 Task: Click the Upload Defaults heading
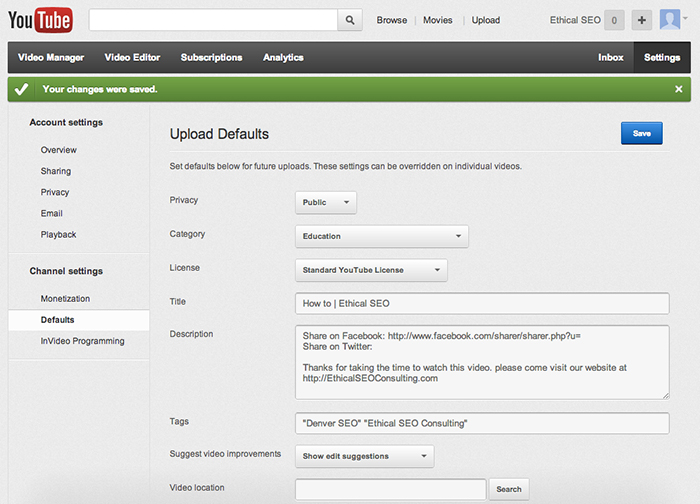pyautogui.click(x=219, y=134)
